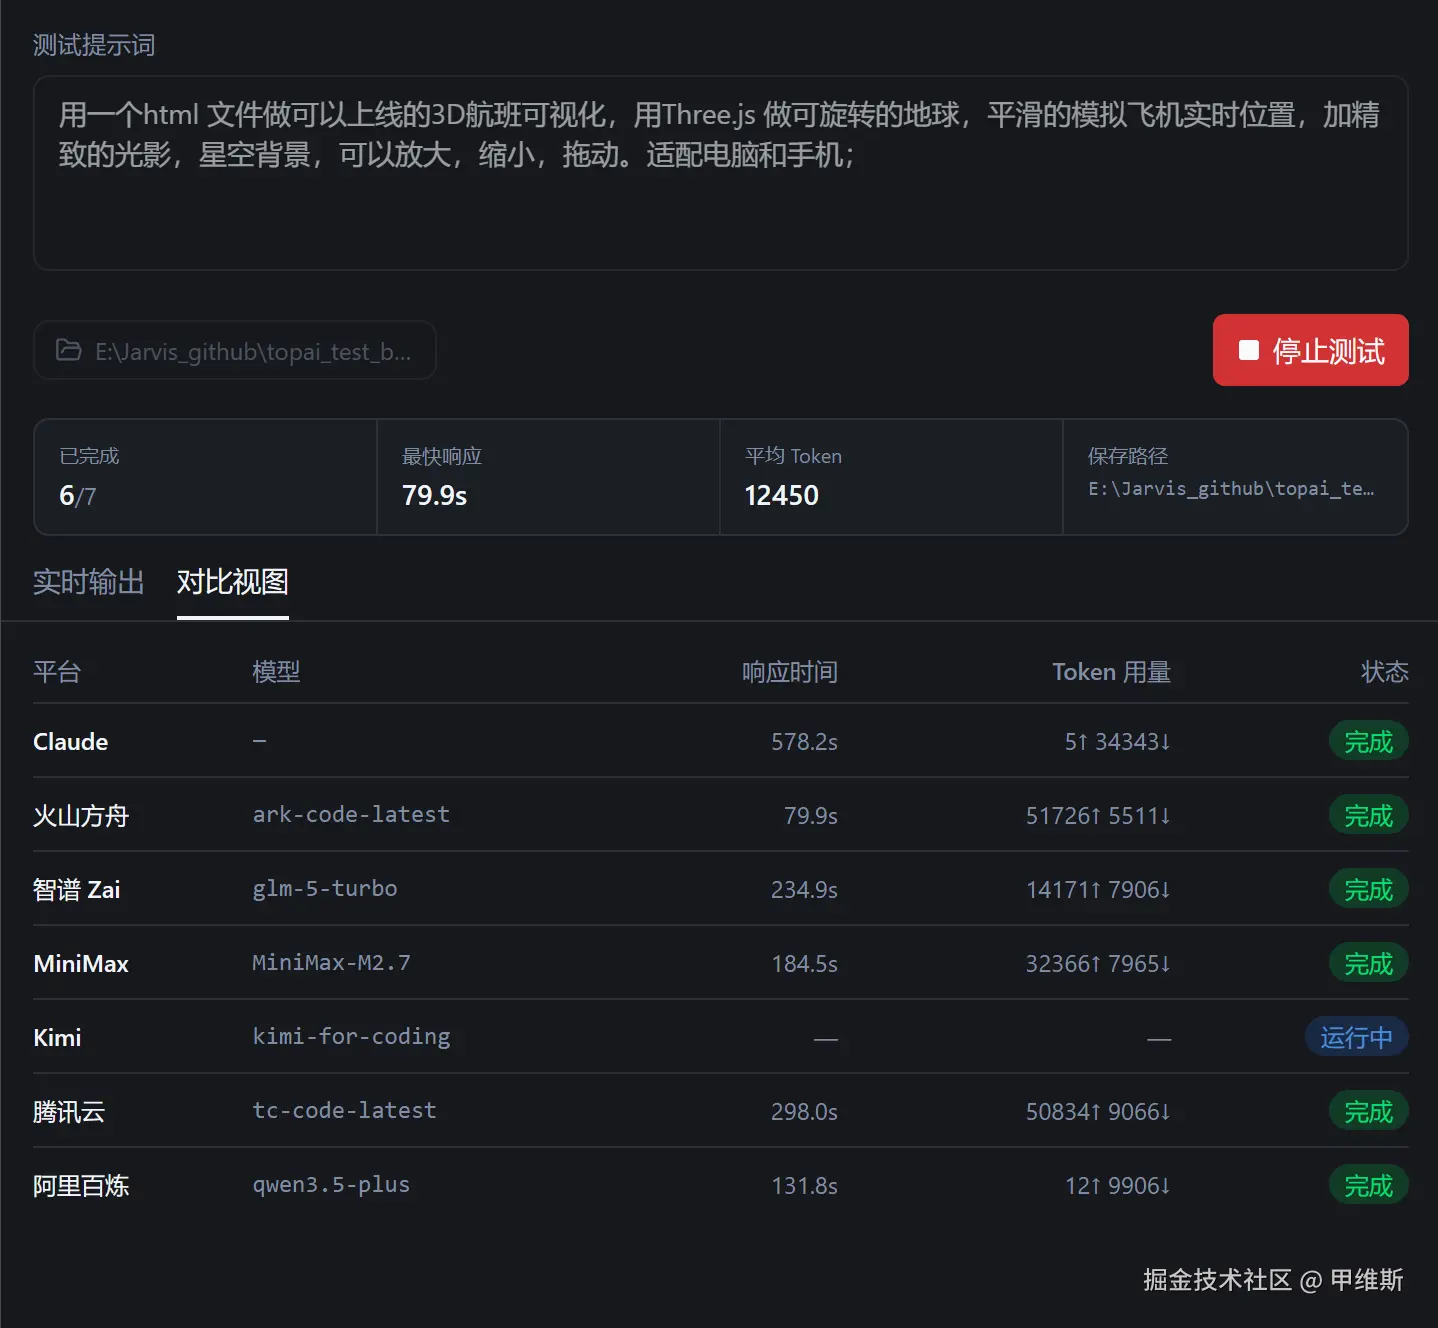Click the 完成 status badge for MiniMax
This screenshot has height=1328, width=1438.
tap(1369, 964)
